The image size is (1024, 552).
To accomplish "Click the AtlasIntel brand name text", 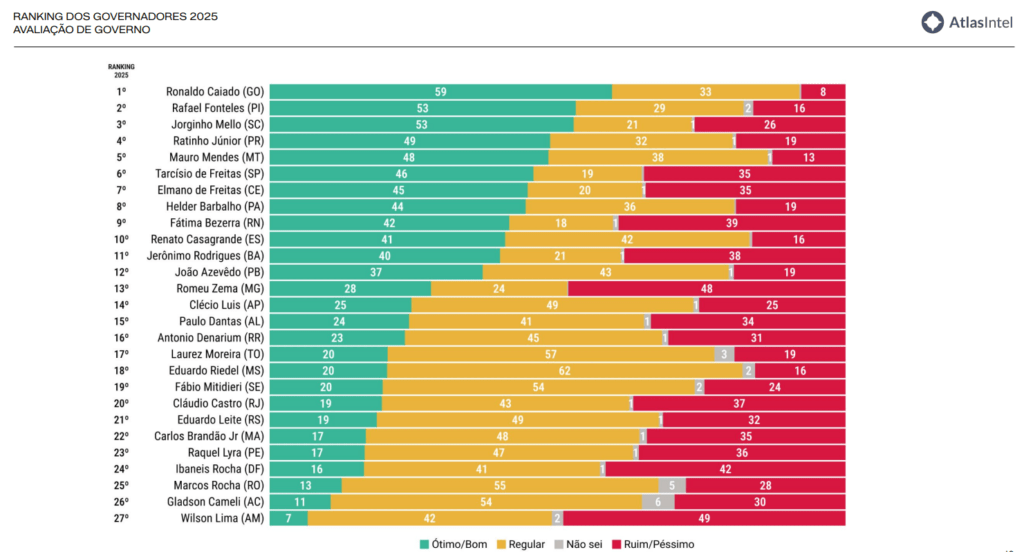I will [979, 22].
